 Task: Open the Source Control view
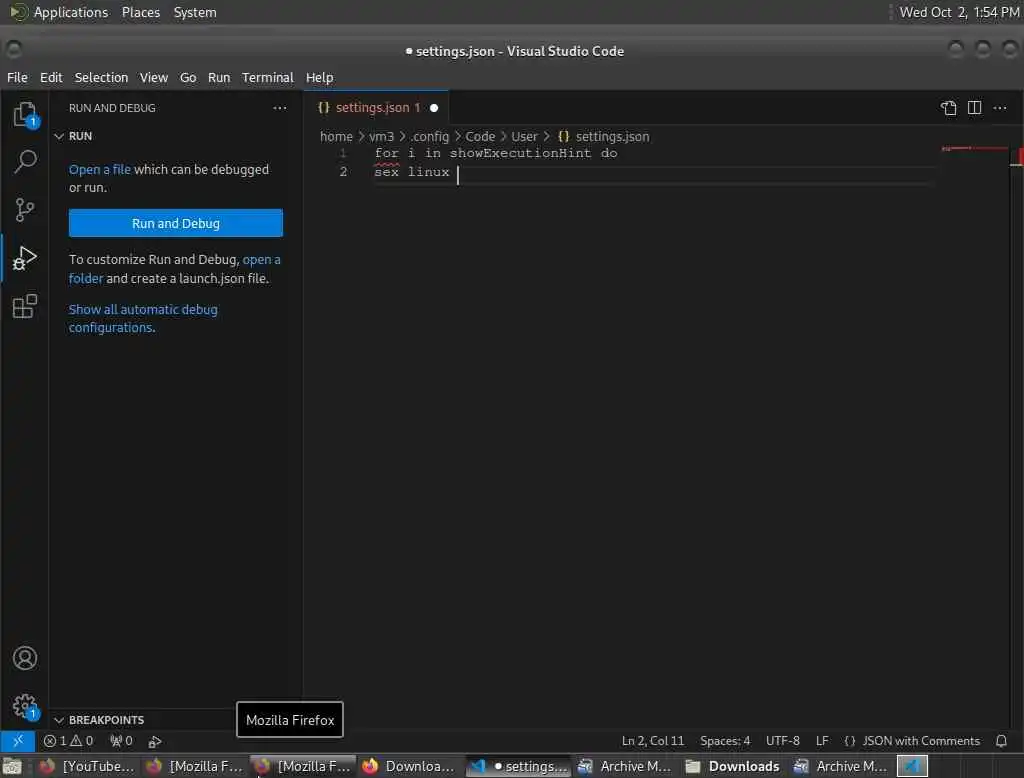(x=25, y=210)
